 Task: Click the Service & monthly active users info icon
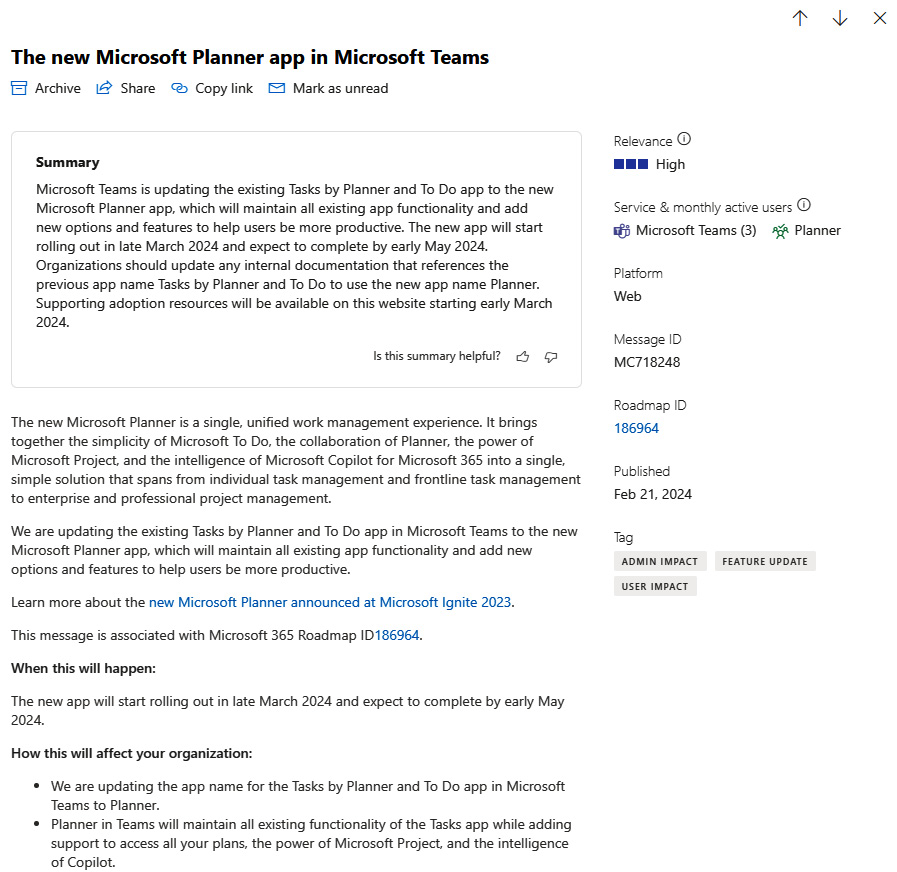(804, 205)
